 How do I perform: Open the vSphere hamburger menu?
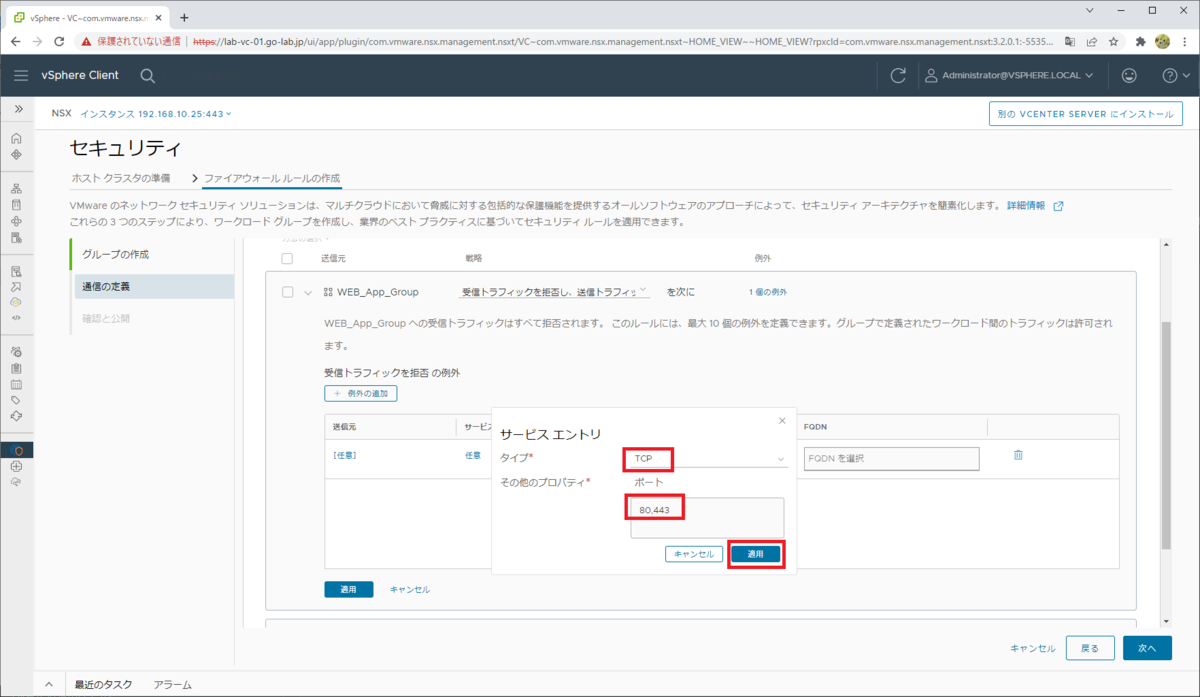21,75
